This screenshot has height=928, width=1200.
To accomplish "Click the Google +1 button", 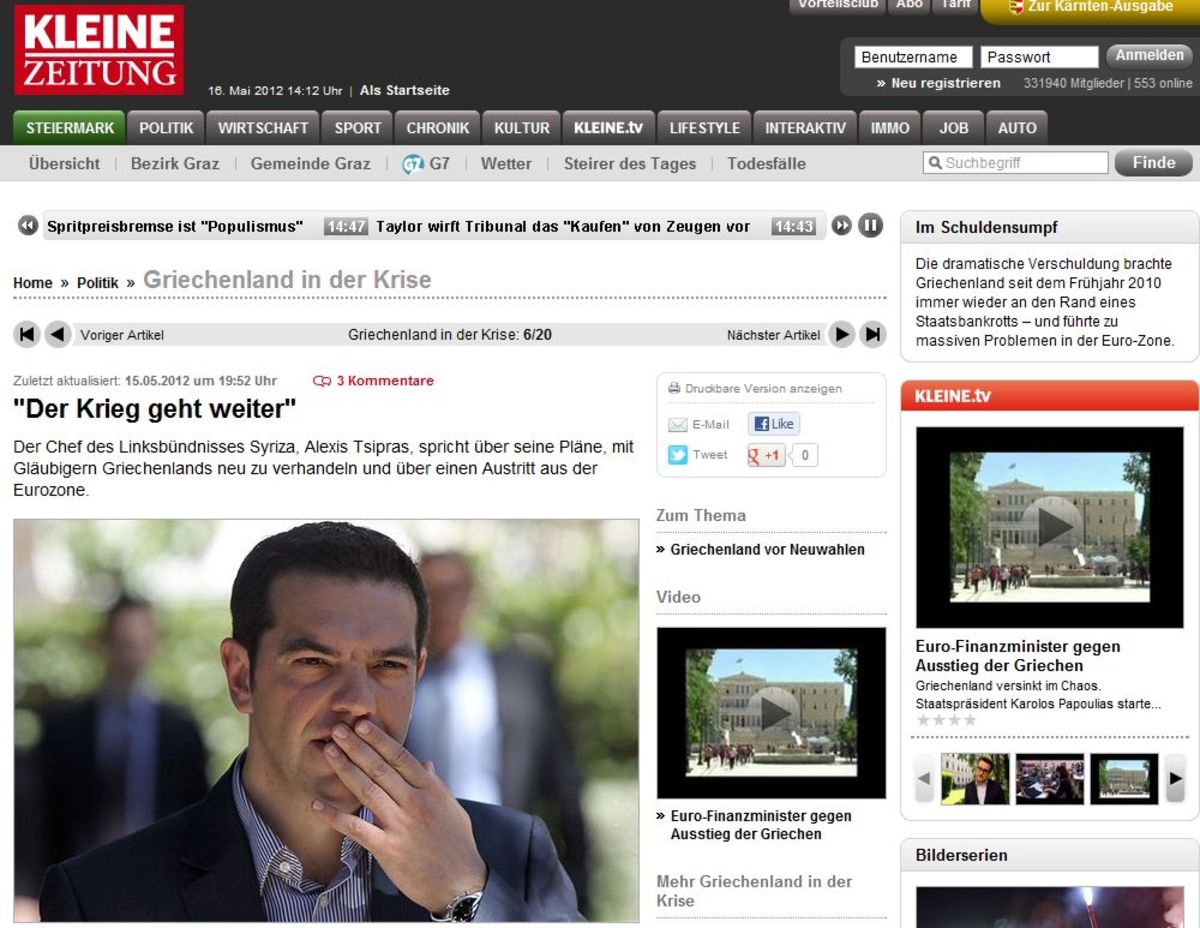I will point(766,456).
